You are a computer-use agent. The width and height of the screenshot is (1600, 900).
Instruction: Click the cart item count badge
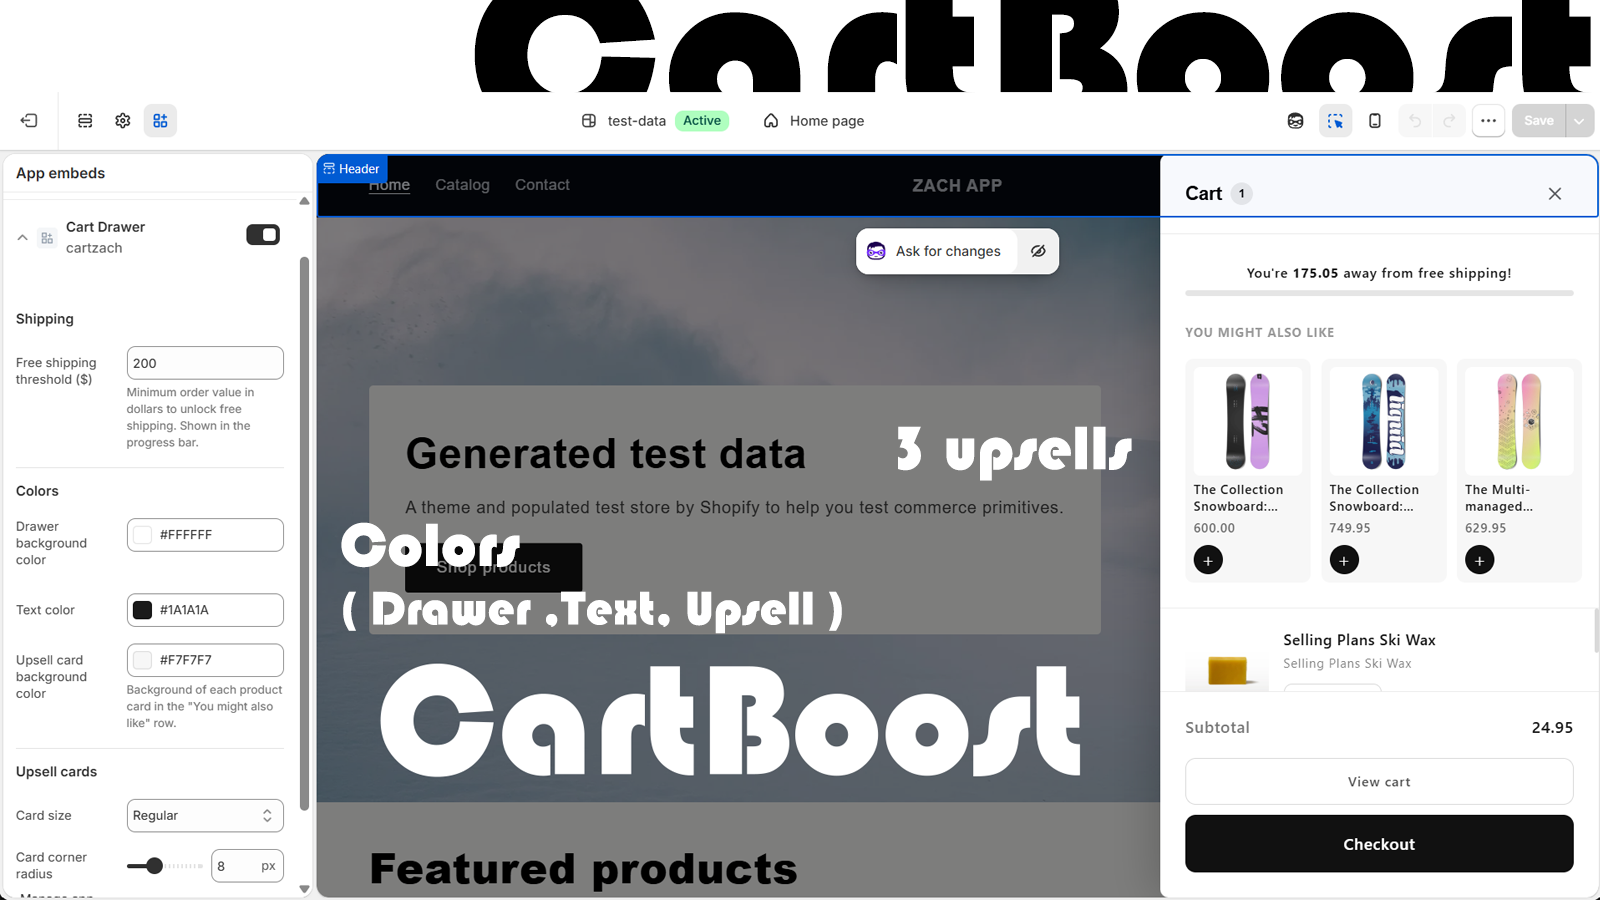pos(1242,194)
